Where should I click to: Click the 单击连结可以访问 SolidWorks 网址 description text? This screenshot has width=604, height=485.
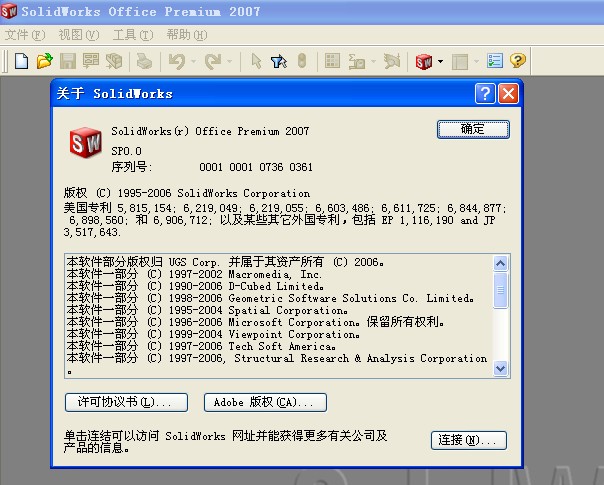pyautogui.click(x=225, y=441)
